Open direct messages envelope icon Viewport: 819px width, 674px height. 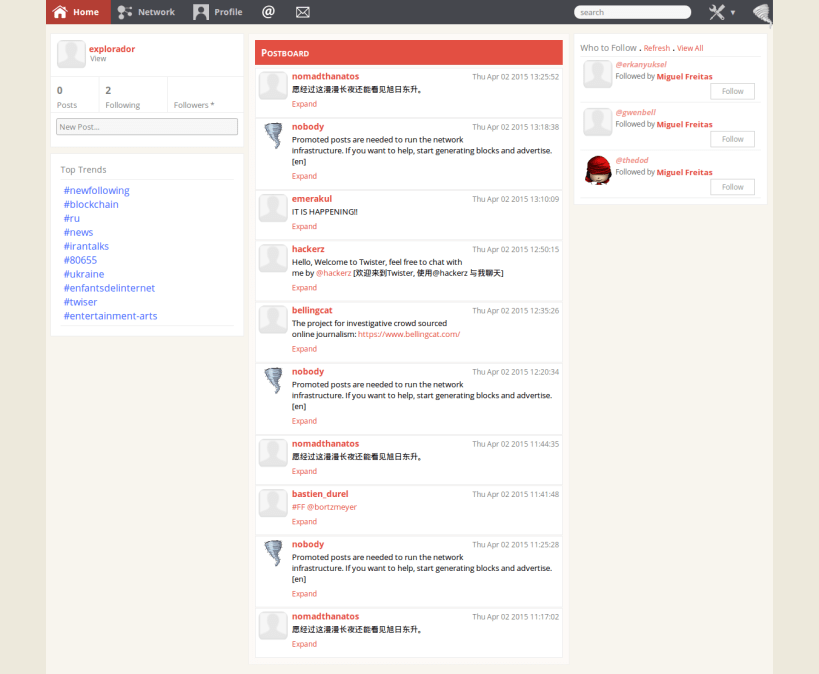[x=303, y=12]
